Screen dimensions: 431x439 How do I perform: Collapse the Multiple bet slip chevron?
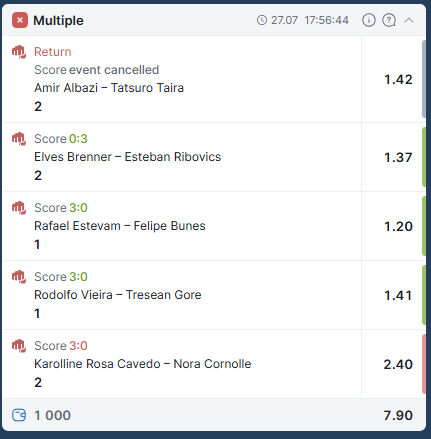click(409, 20)
